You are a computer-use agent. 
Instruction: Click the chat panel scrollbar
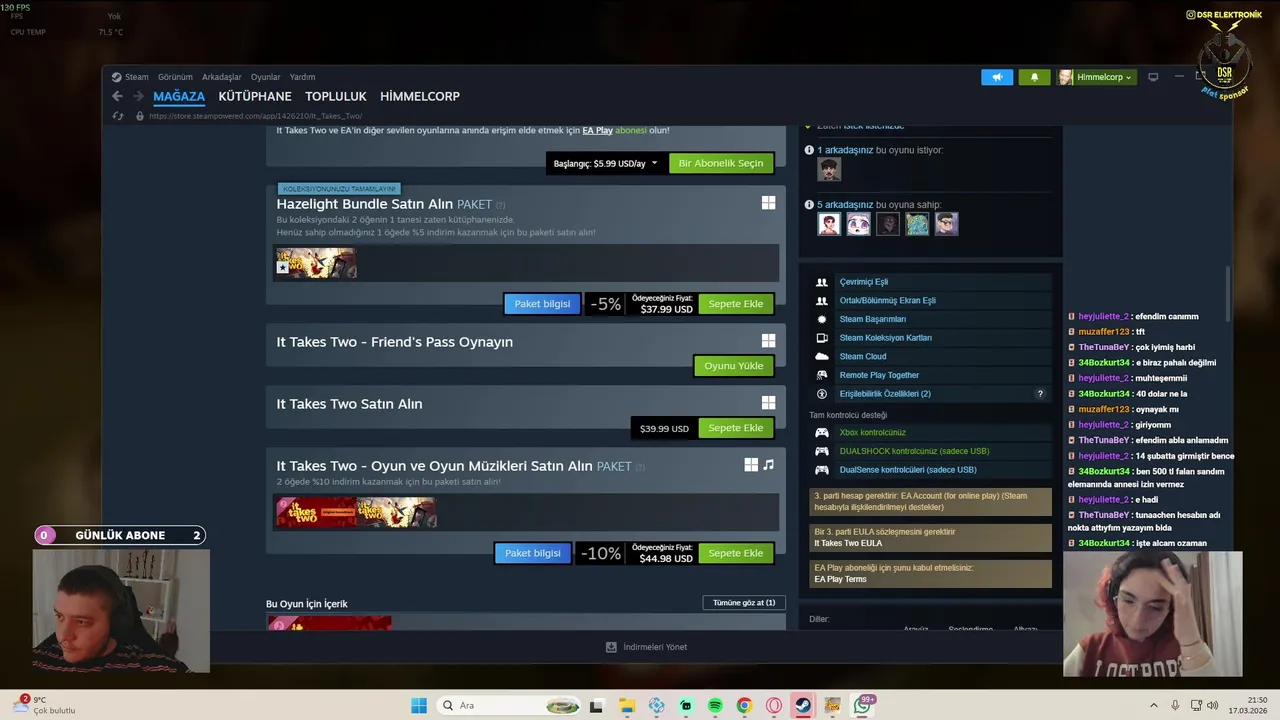coord(1229,295)
